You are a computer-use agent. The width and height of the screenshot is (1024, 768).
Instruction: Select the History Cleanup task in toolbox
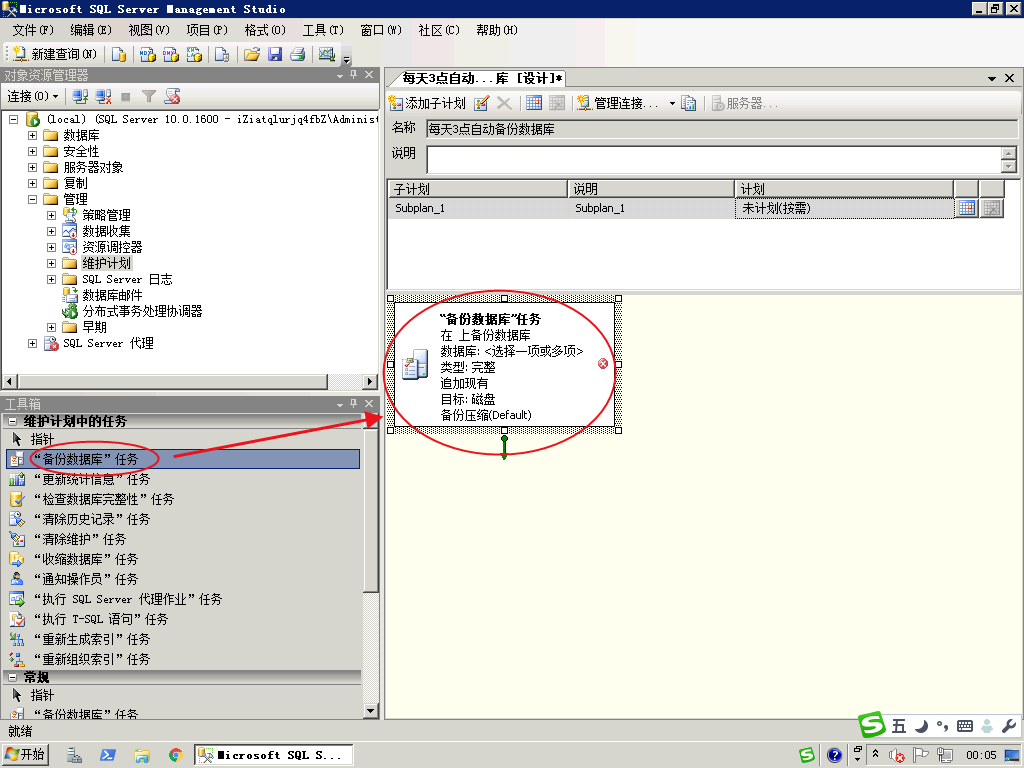pos(183,519)
